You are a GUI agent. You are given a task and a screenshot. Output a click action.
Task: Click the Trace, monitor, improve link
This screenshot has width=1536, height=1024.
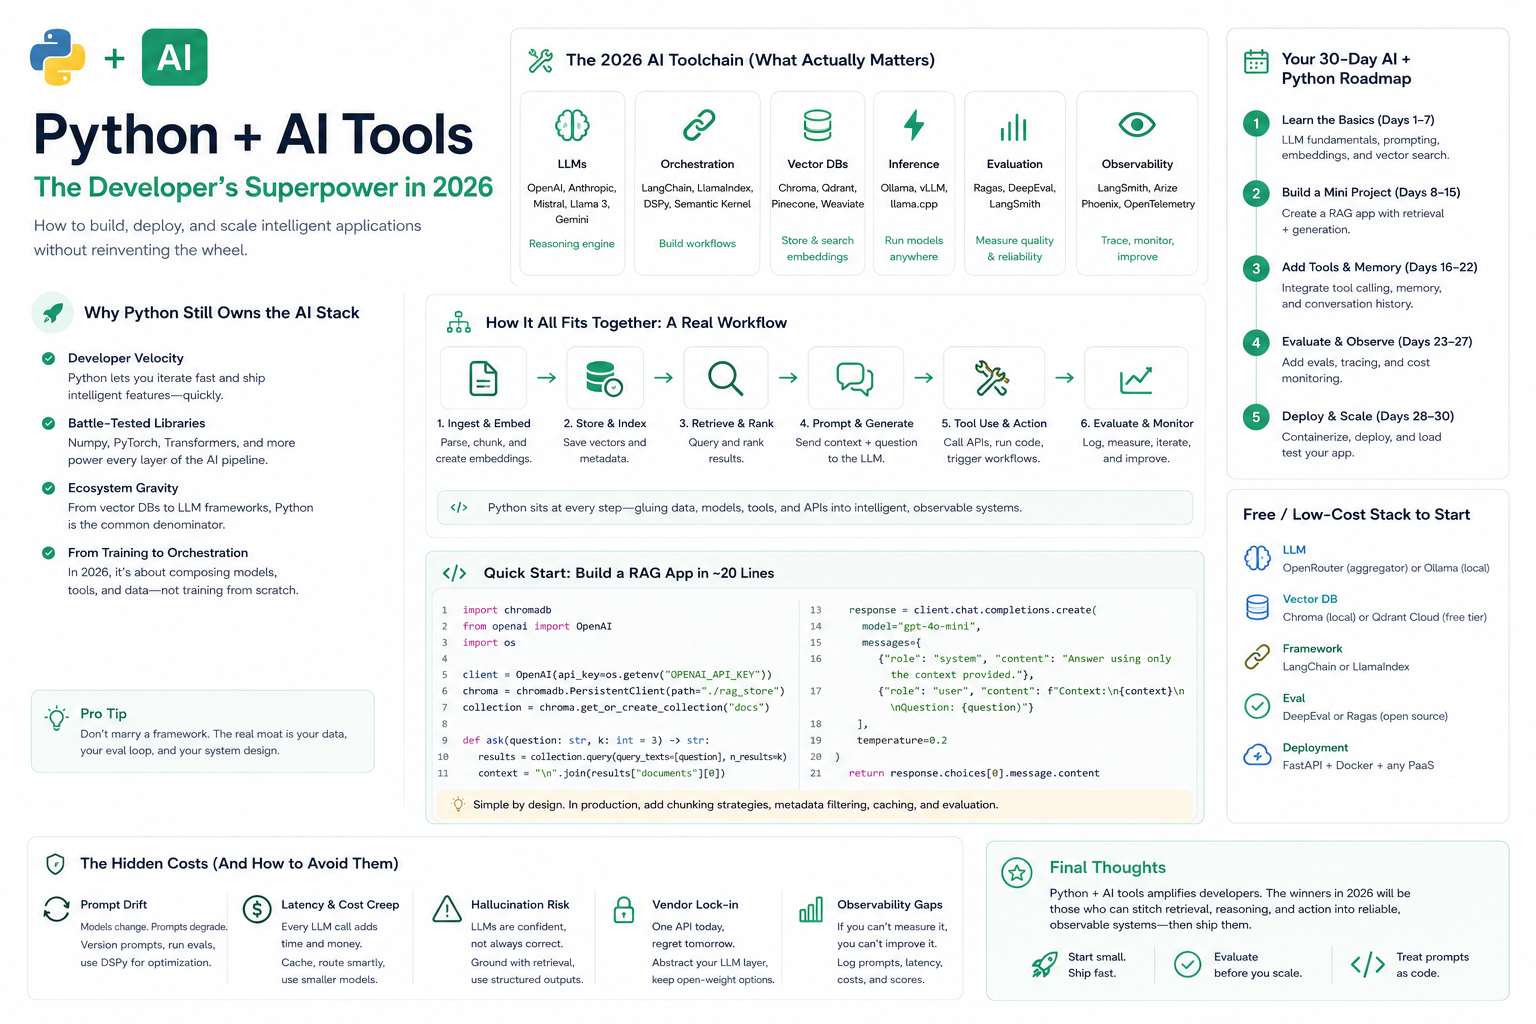[x=1137, y=249]
